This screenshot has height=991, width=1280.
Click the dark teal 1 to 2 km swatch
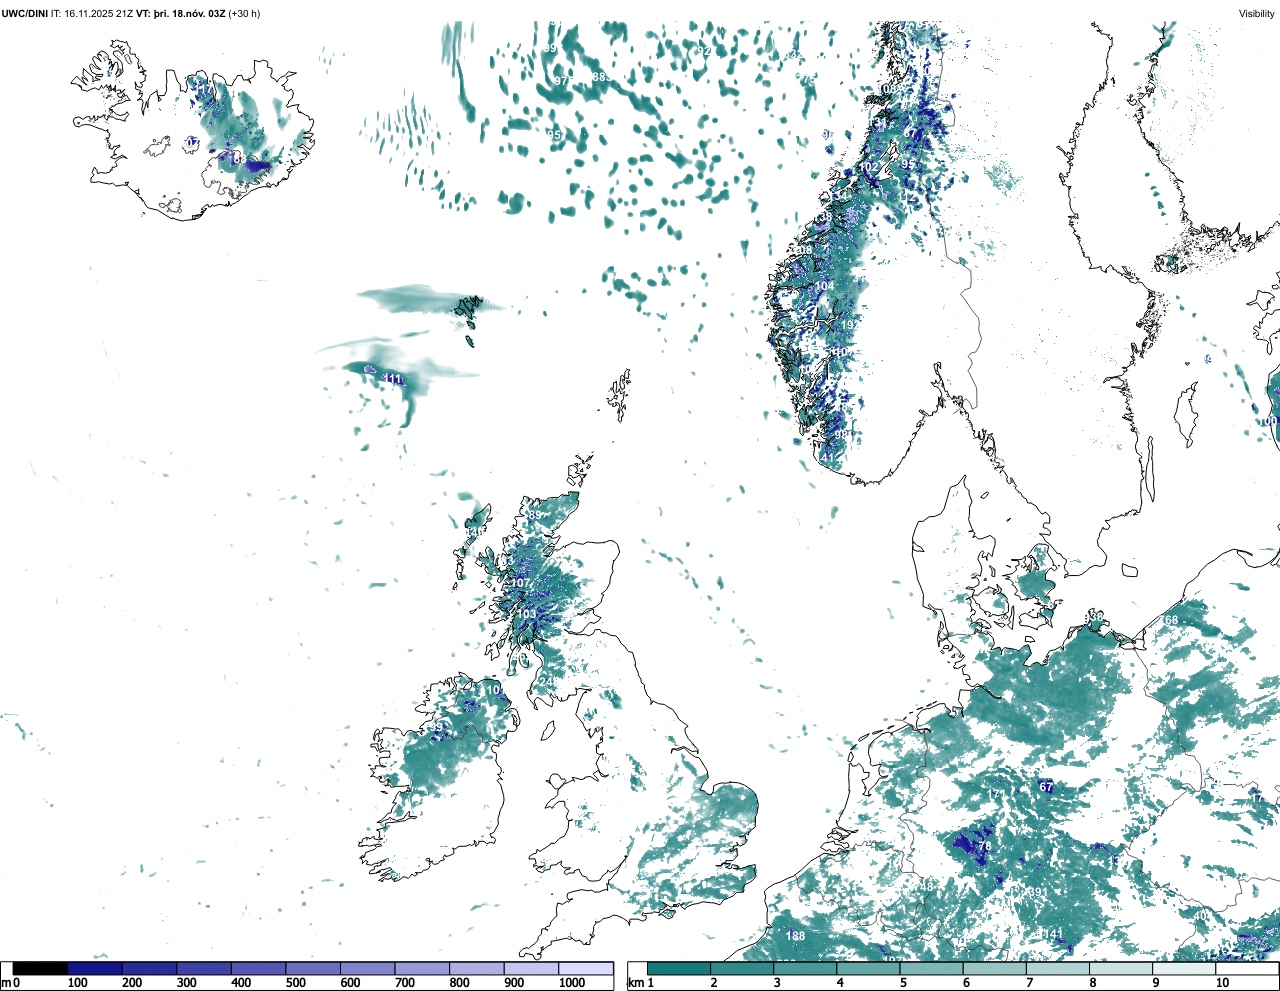pos(679,968)
